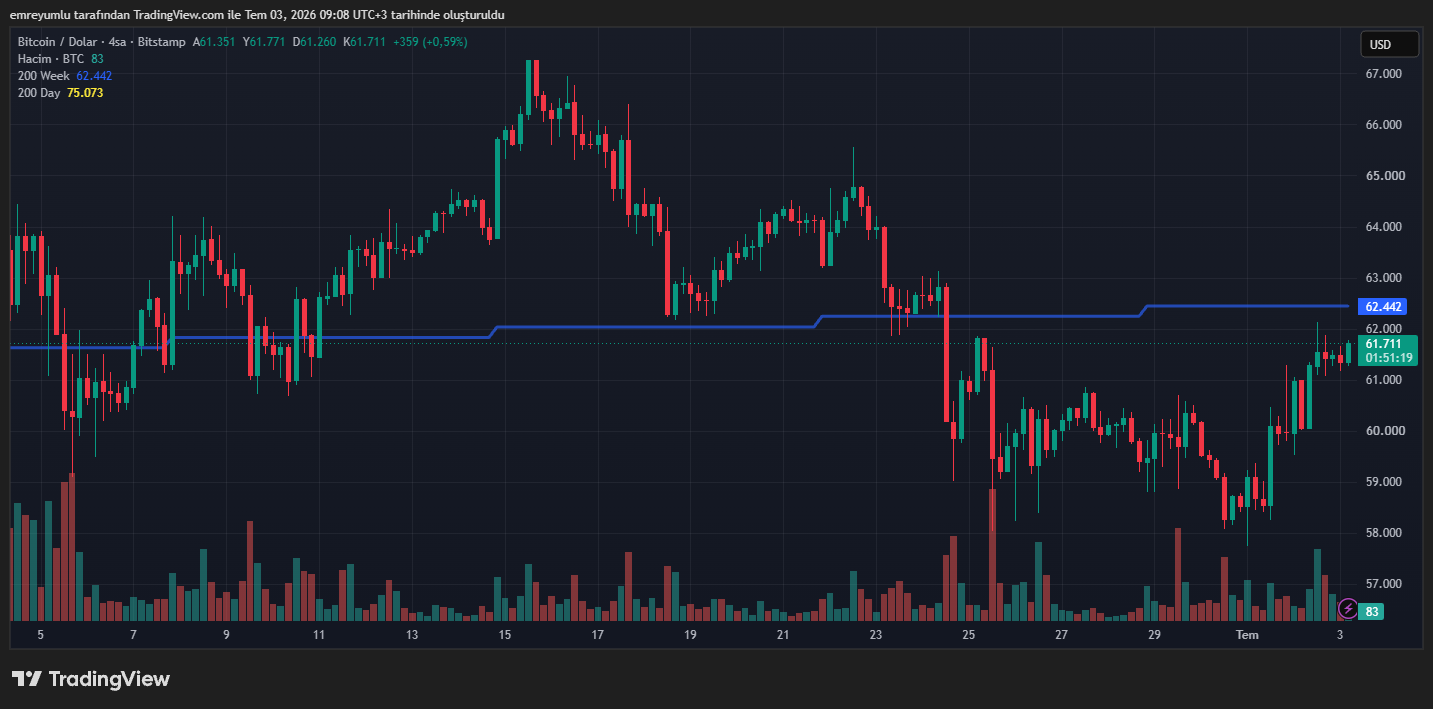Click the open value A61.351

(x=214, y=42)
